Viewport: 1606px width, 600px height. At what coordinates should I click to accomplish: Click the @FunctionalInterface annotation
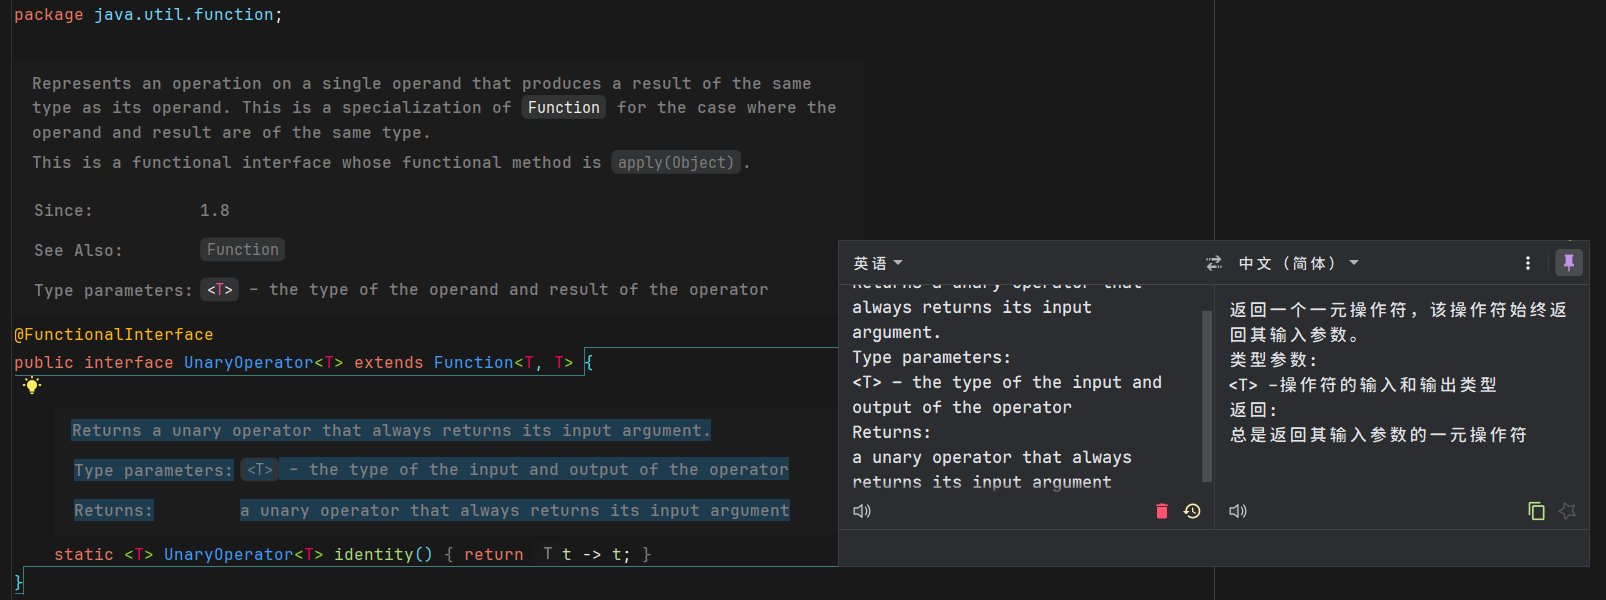(113, 335)
